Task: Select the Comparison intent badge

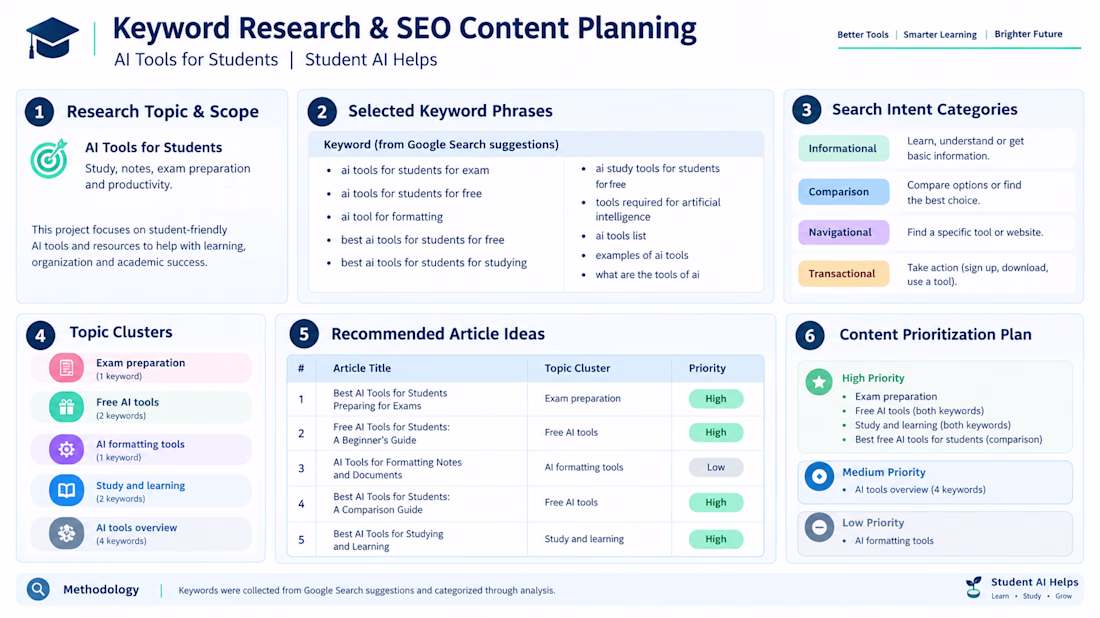Action: click(843, 192)
